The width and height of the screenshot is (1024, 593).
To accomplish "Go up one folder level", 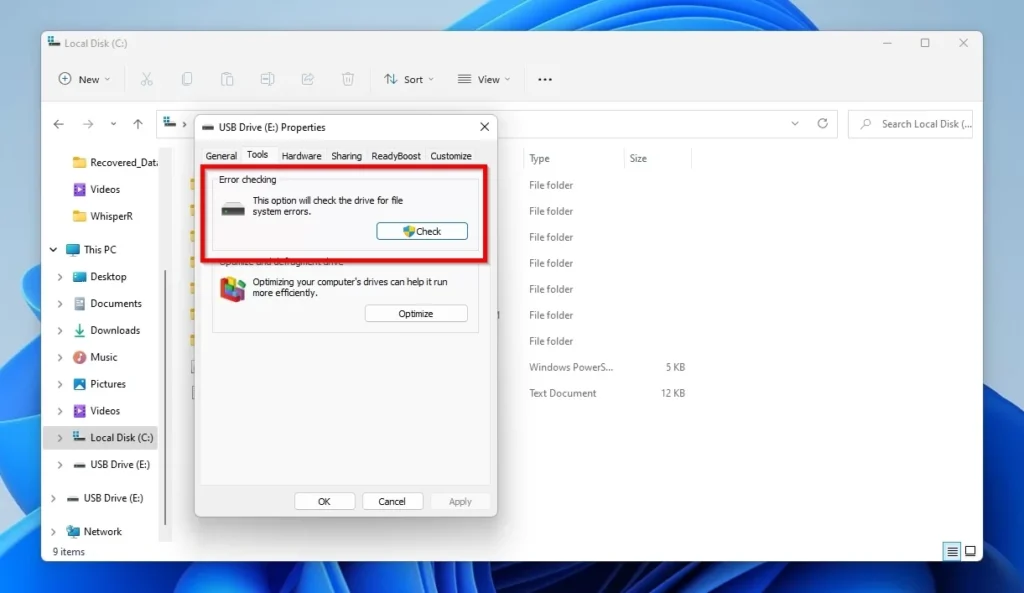I will (138, 124).
